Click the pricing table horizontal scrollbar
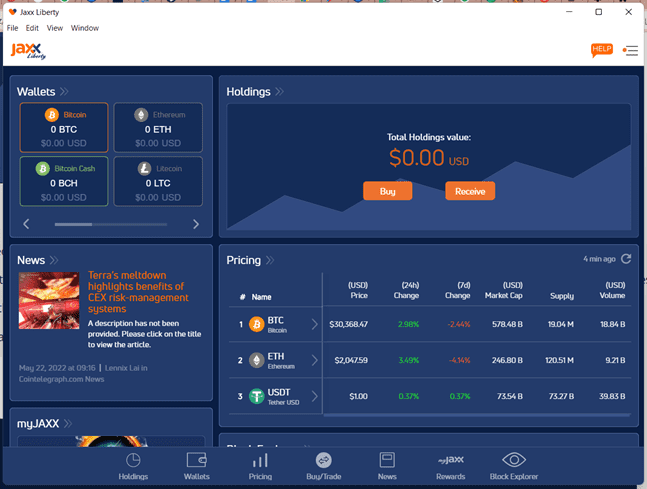Screen dimensions: 647x489 pyautogui.click(x=477, y=415)
